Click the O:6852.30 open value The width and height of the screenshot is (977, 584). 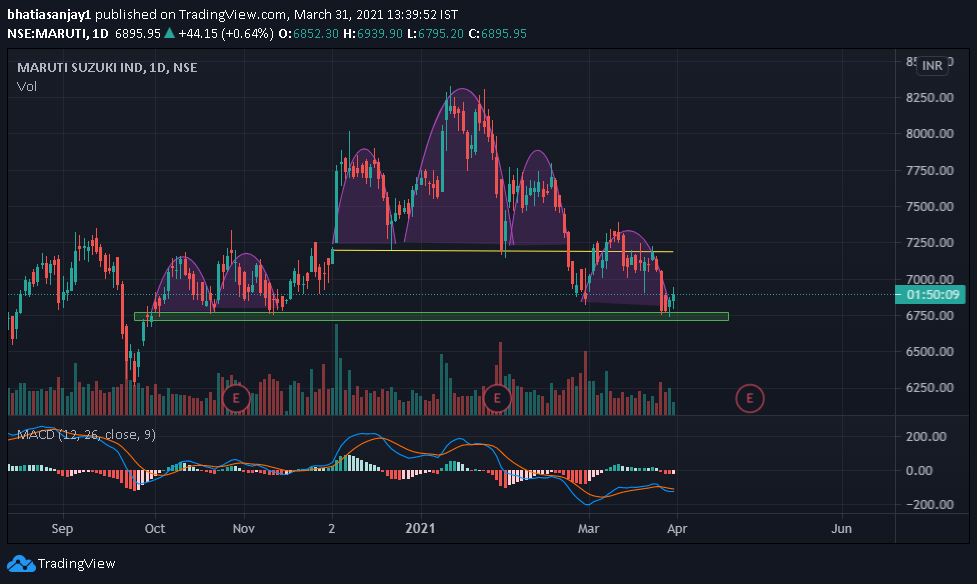(308, 34)
